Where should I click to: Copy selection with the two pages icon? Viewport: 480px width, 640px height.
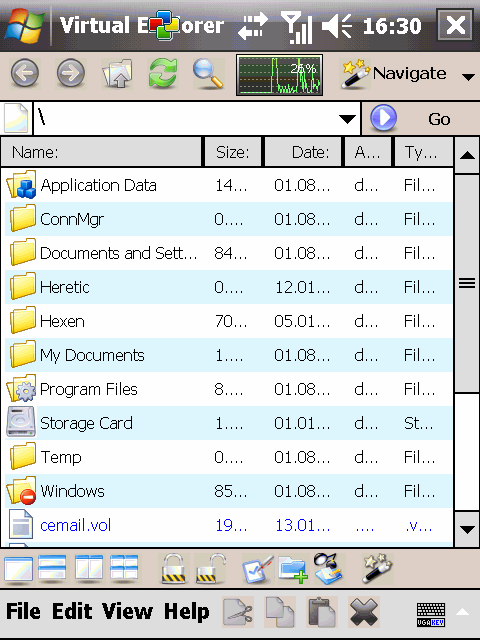[280, 611]
